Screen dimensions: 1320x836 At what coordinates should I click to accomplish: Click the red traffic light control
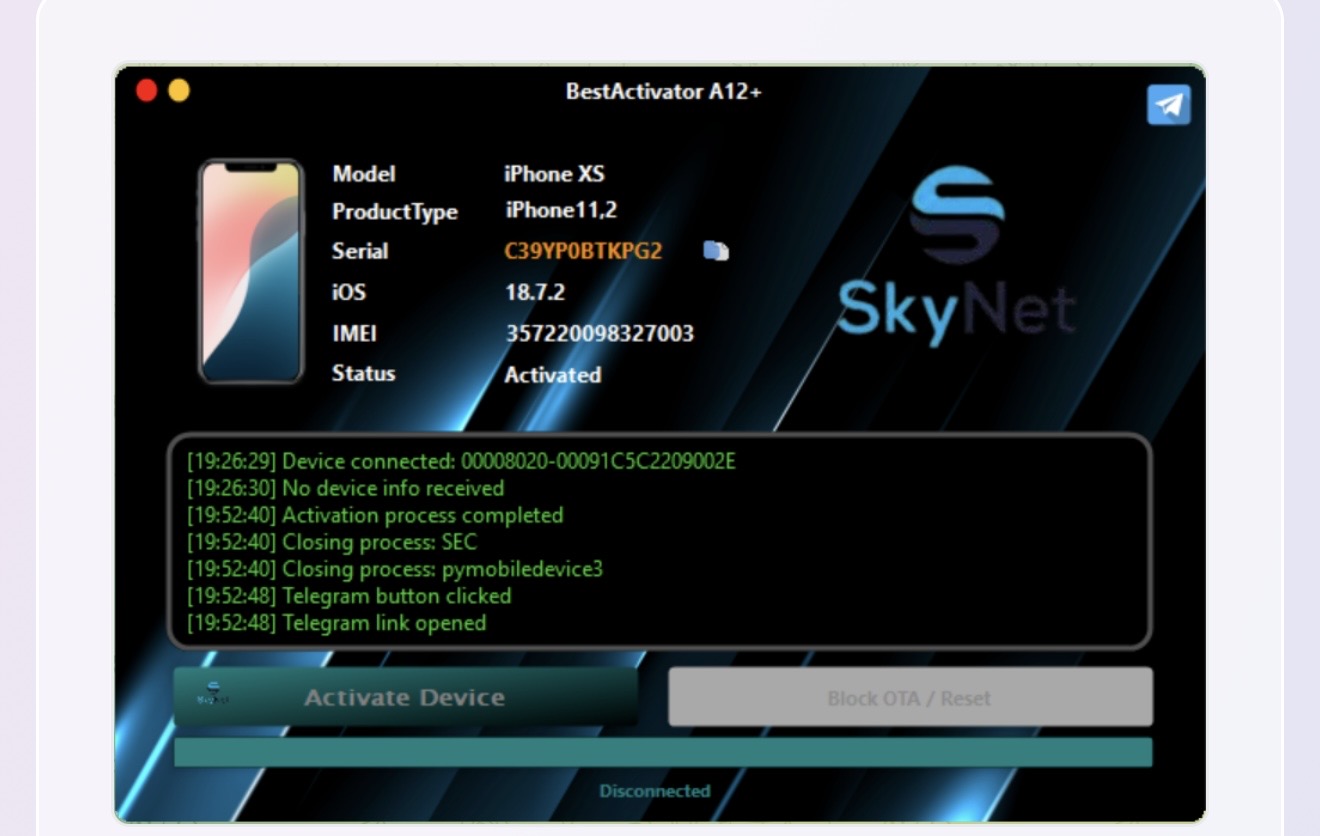point(146,91)
